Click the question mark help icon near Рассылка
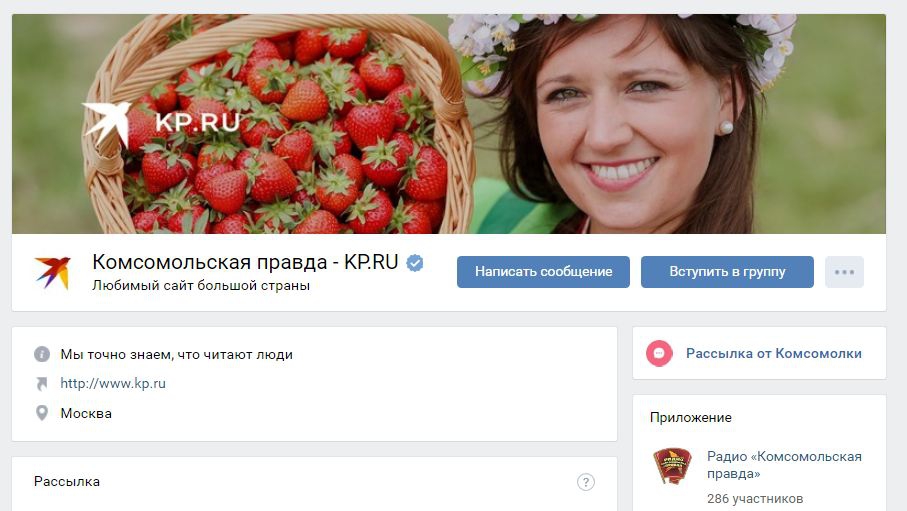907x511 pixels. click(585, 482)
